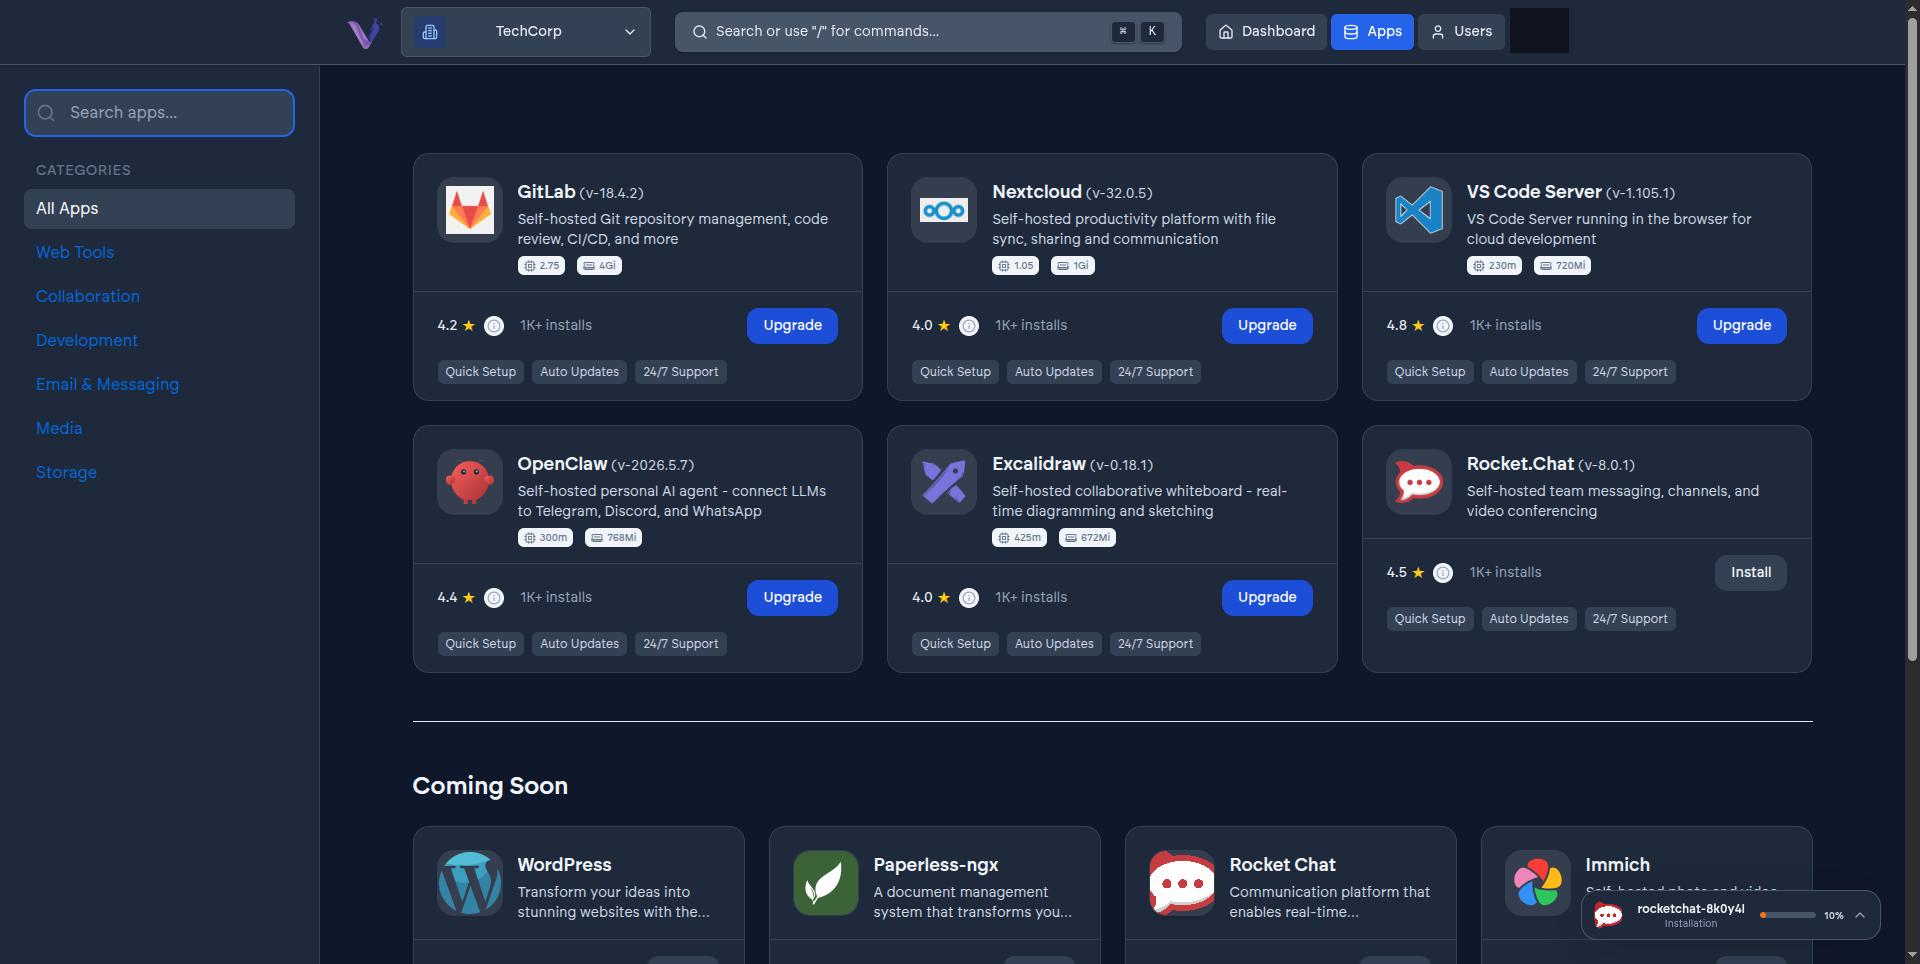The height and width of the screenshot is (964, 1920).
Task: Click the organization building icon beside TechCorp
Action: (430, 32)
